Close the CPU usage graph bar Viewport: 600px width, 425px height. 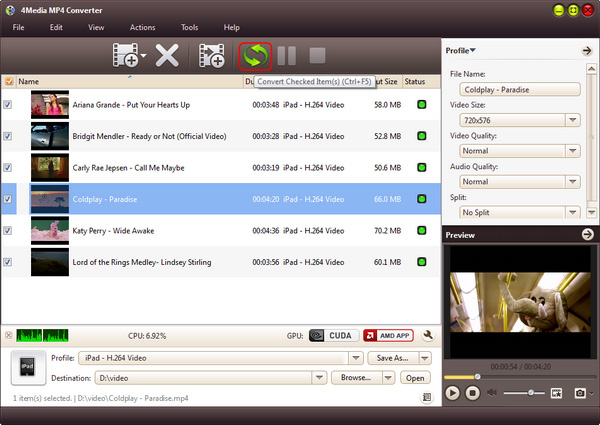(x=8, y=335)
